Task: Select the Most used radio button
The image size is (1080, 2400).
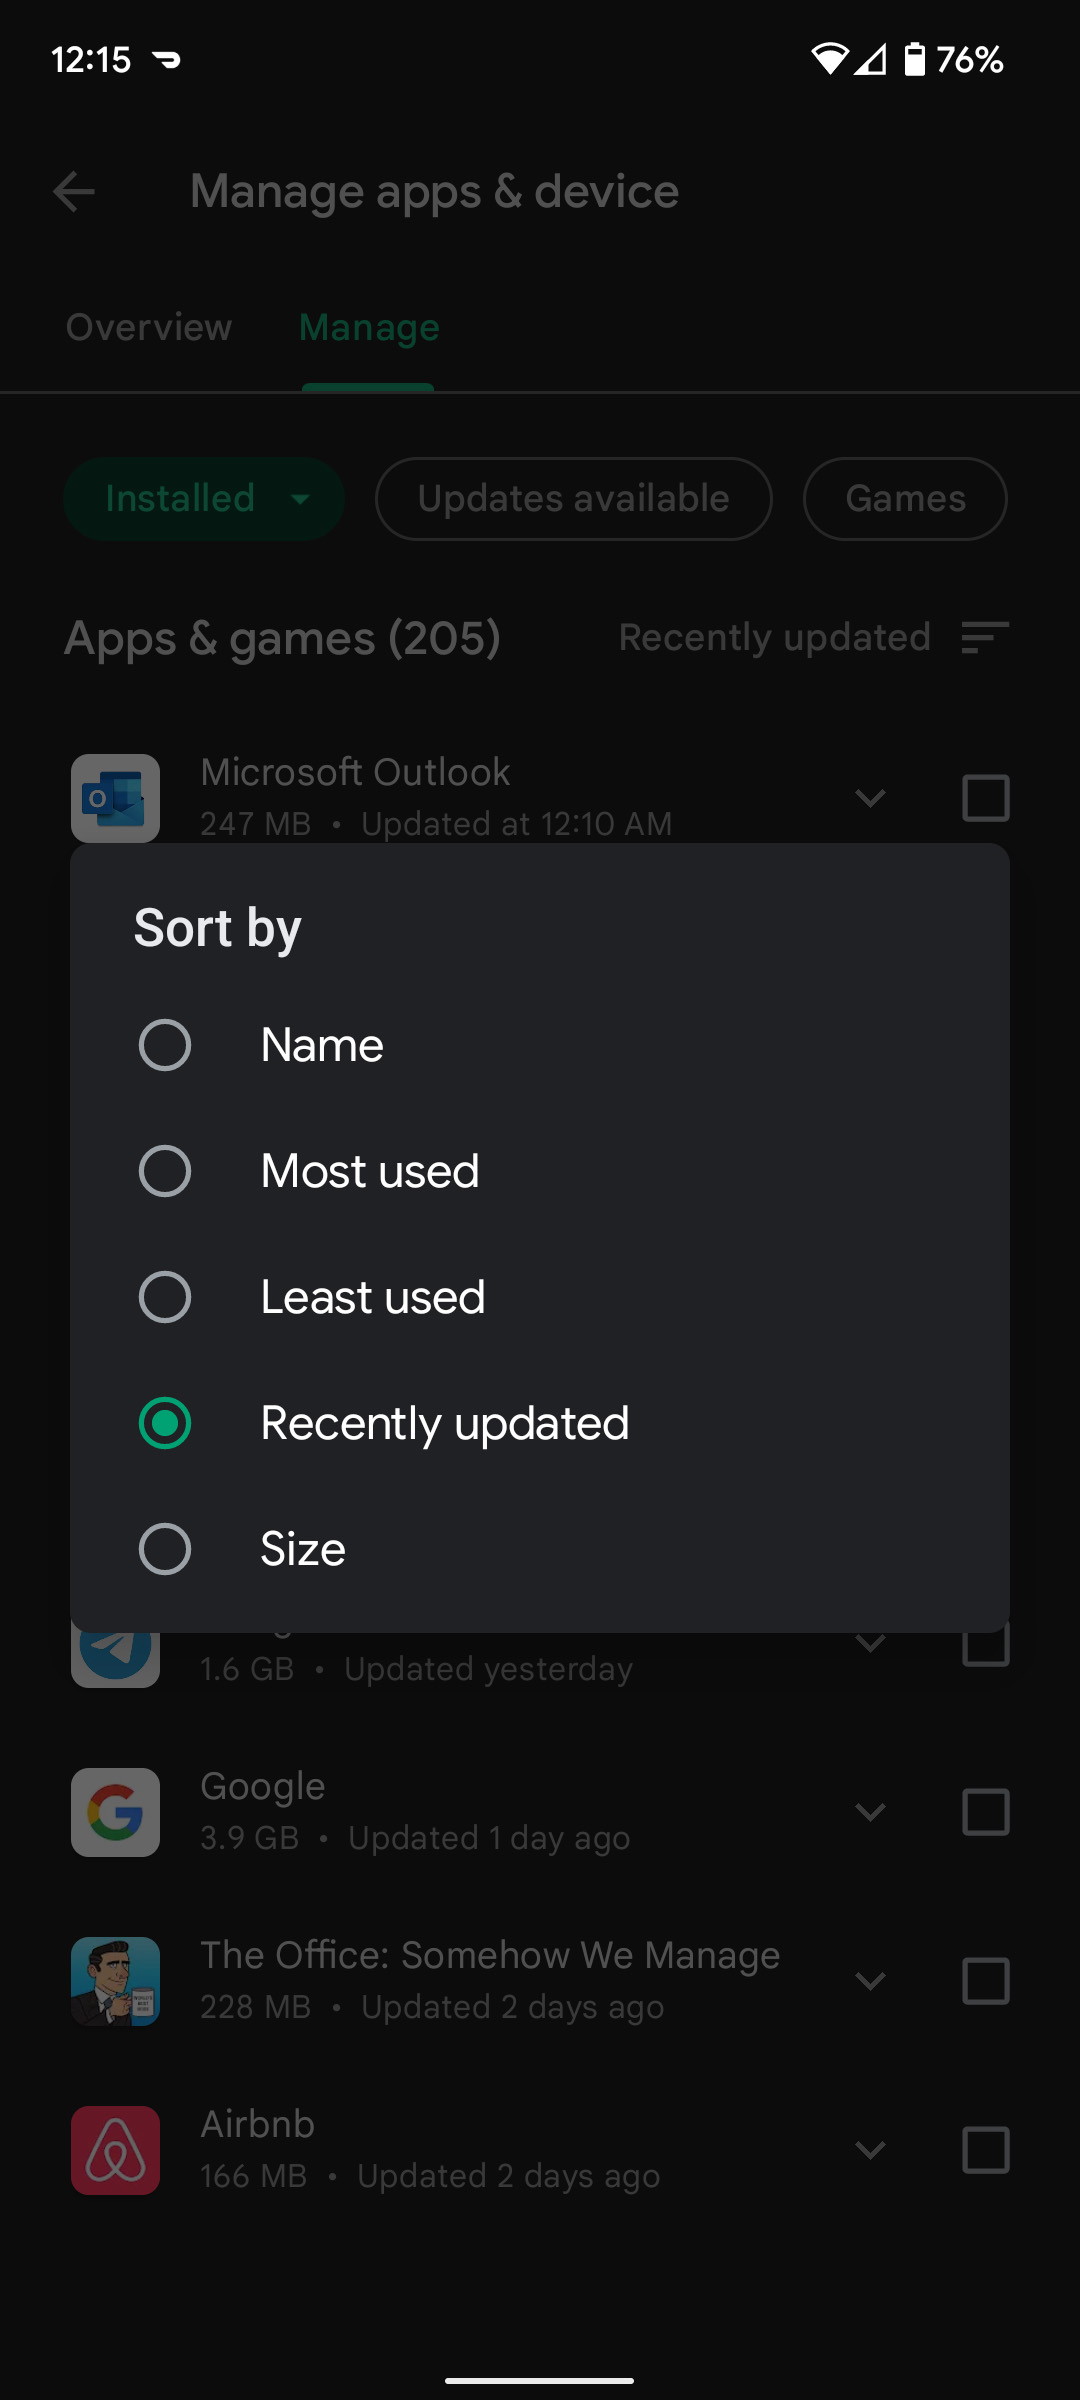Action: (x=165, y=1171)
